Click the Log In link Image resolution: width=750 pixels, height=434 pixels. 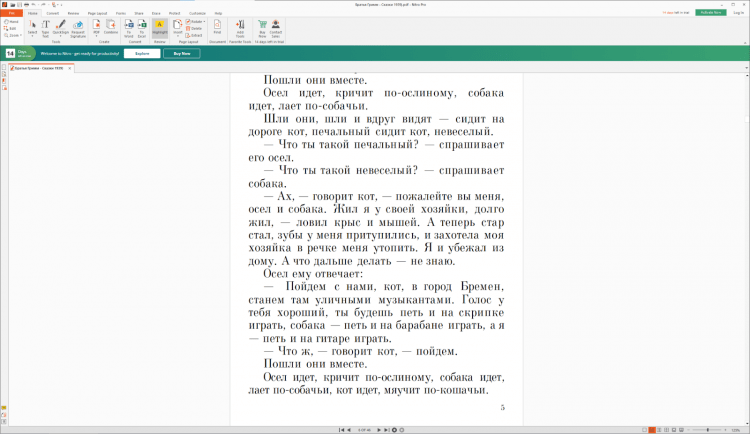[x=738, y=12]
